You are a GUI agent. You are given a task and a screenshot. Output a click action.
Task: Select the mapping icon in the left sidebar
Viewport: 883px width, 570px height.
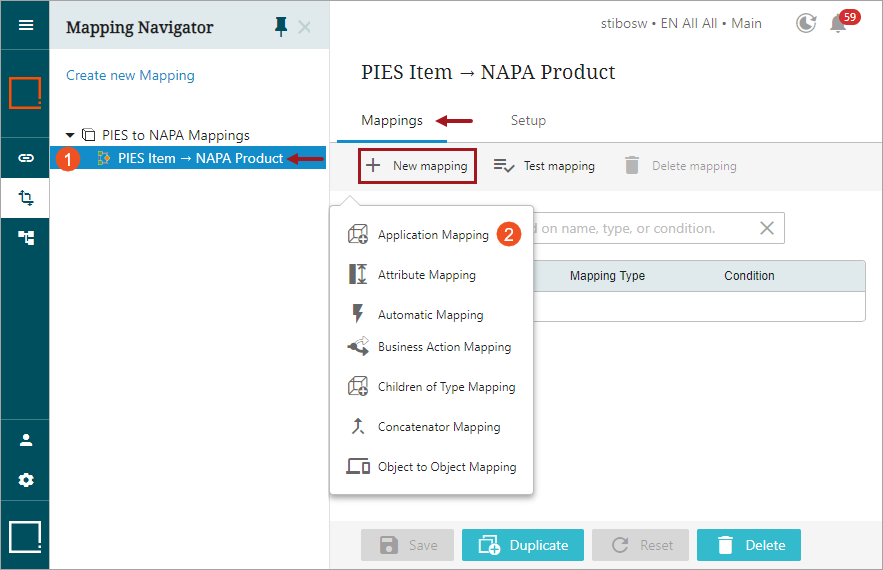tap(25, 198)
